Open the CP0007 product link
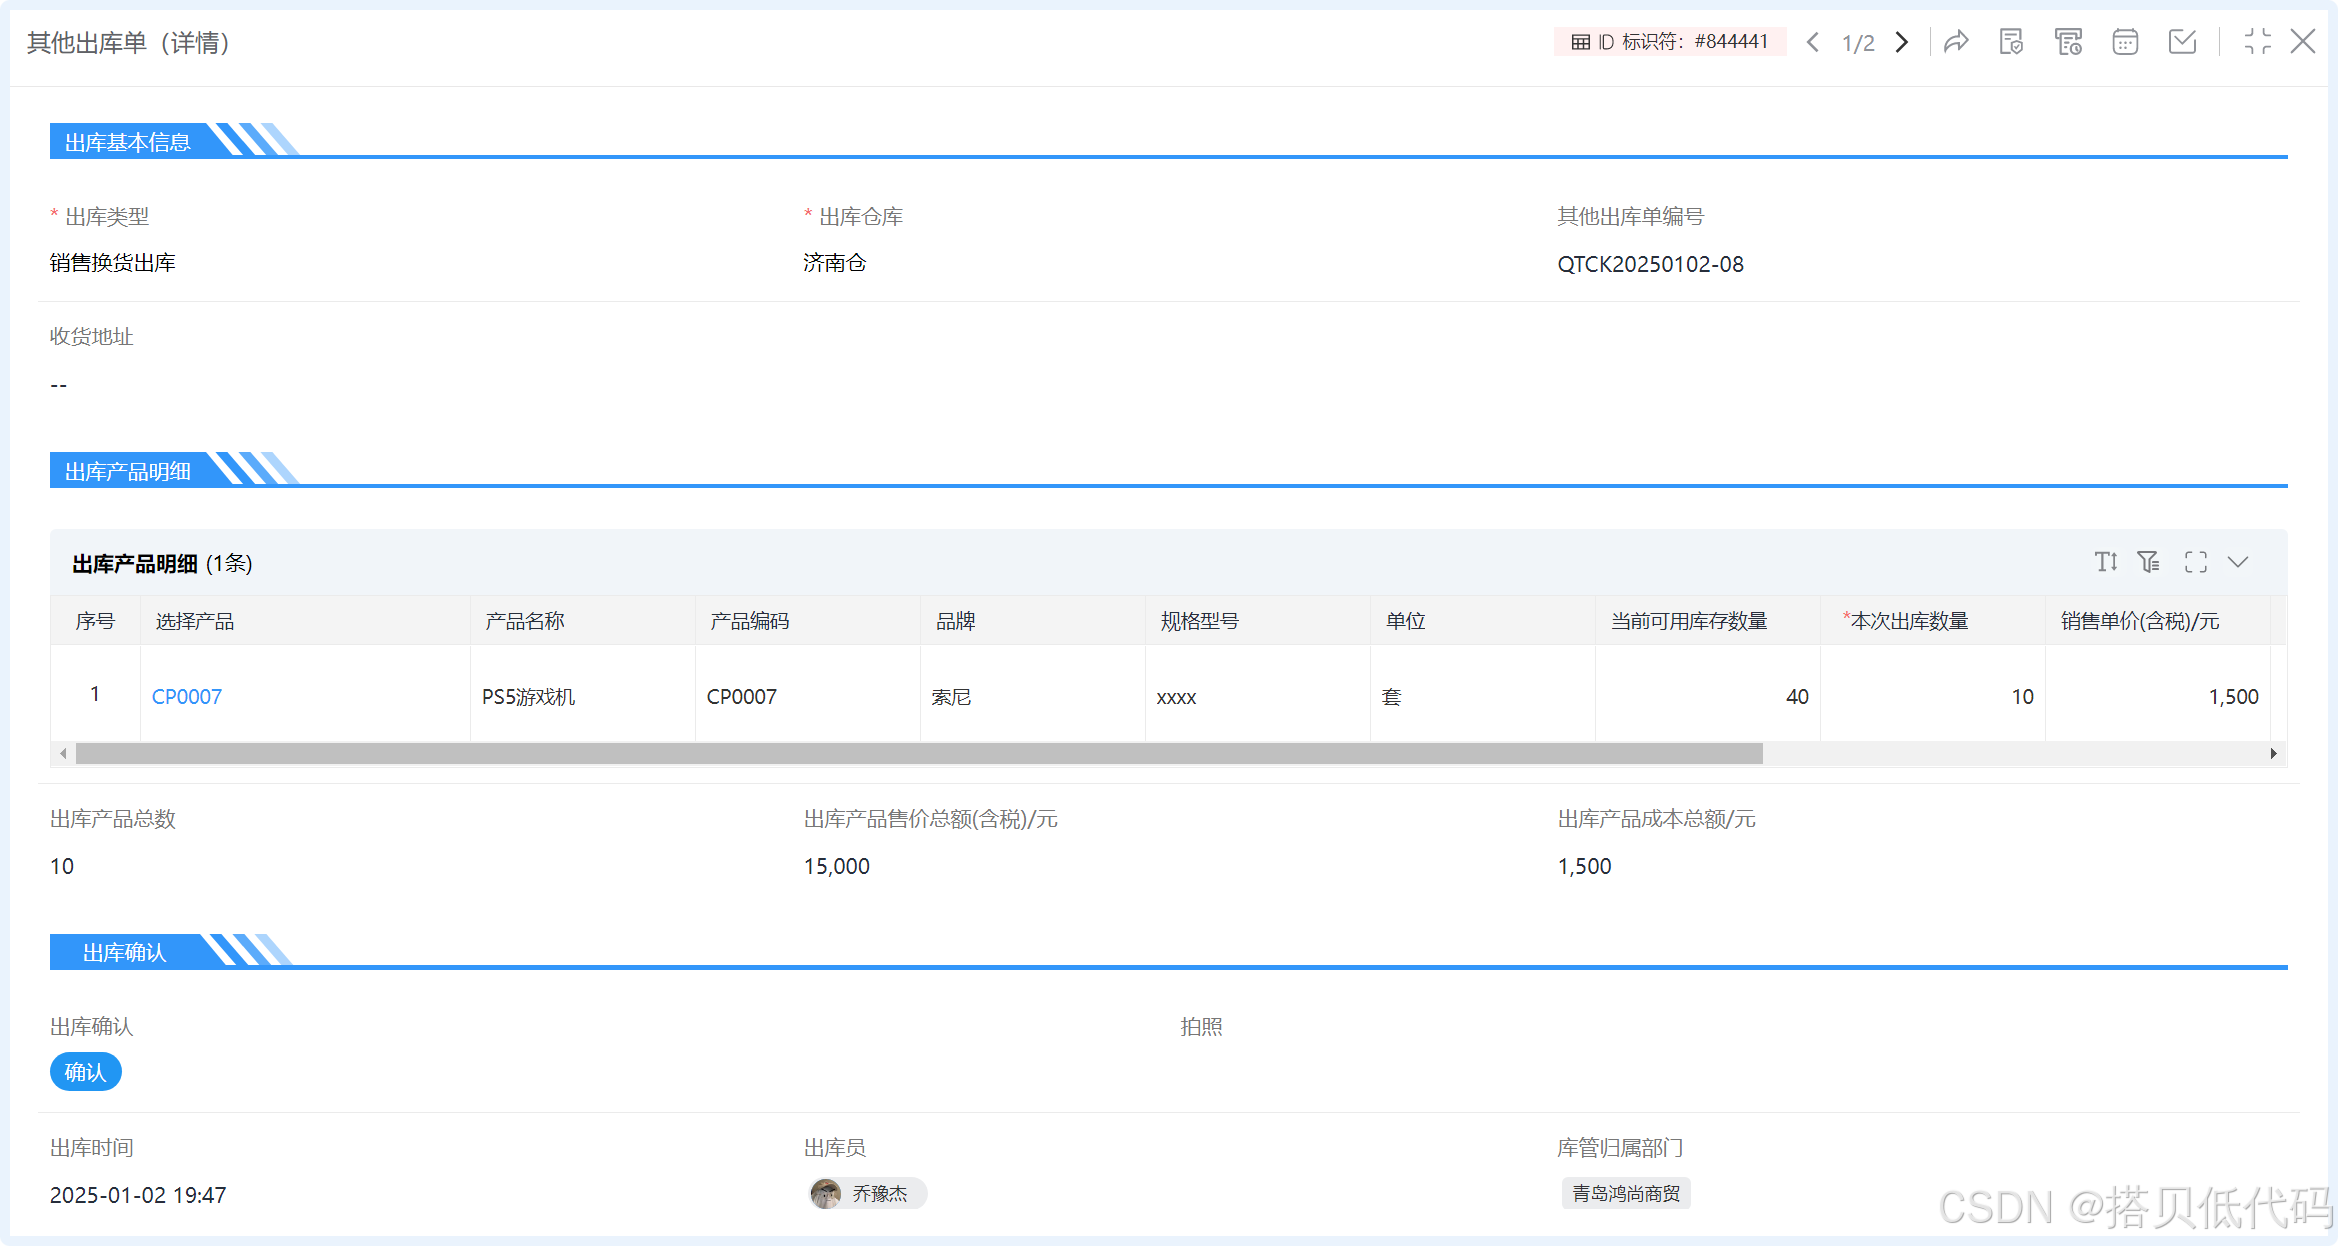This screenshot has height=1246, width=2338. (187, 697)
